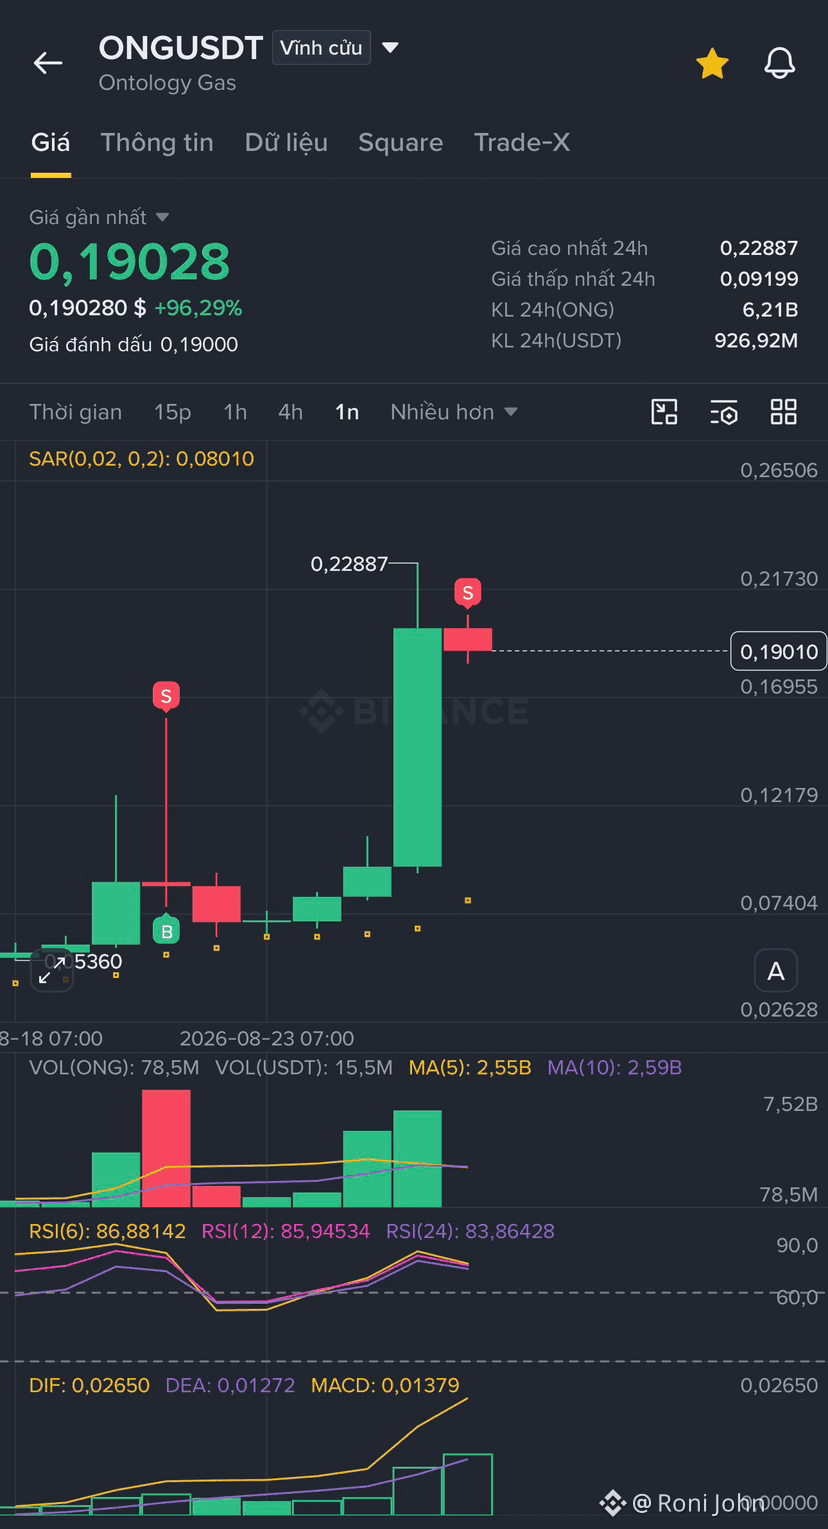Click the Giá đánh dấu 0,19000 text
This screenshot has height=1529, width=828.
[134, 345]
